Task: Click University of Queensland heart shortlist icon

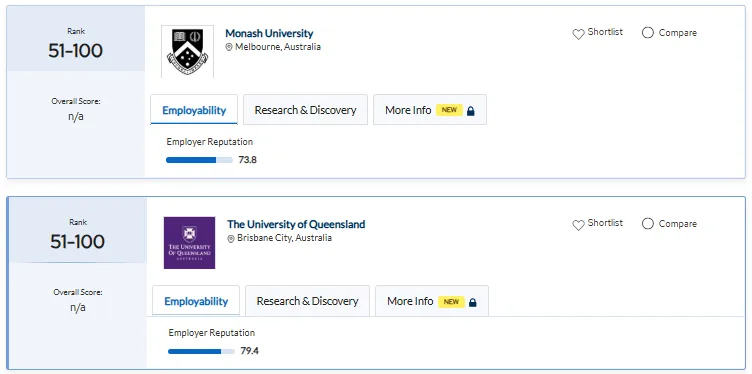Action: 578,225
